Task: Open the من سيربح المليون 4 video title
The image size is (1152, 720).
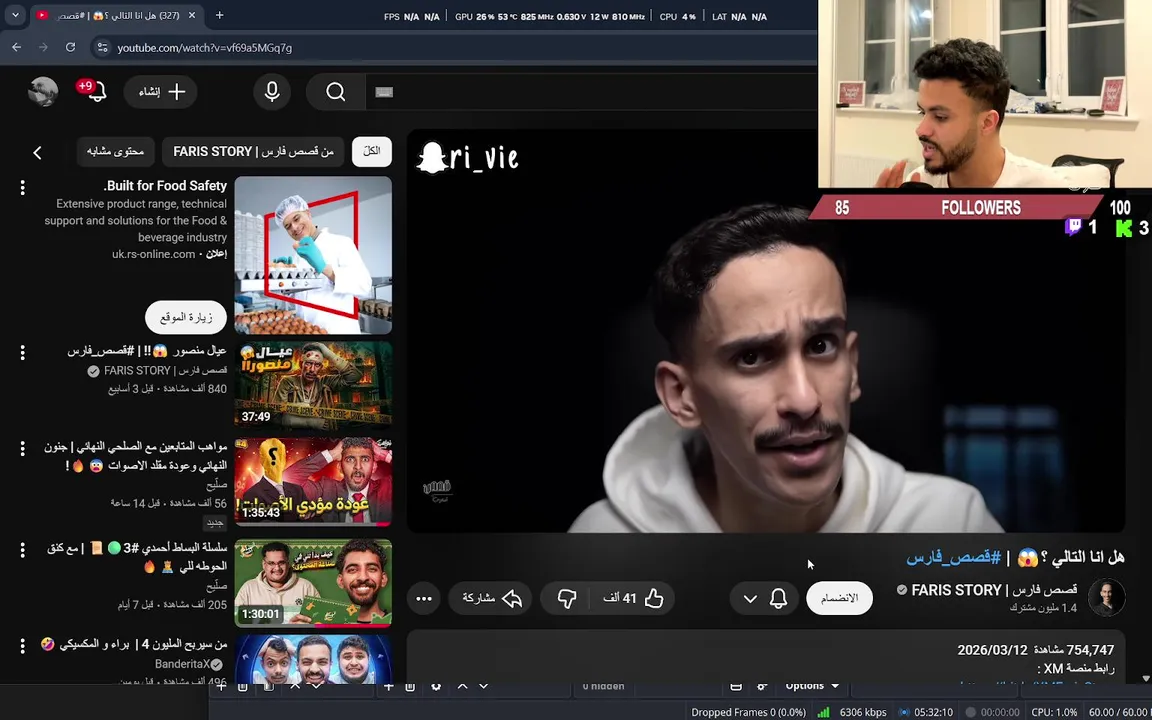Action: 134,644
